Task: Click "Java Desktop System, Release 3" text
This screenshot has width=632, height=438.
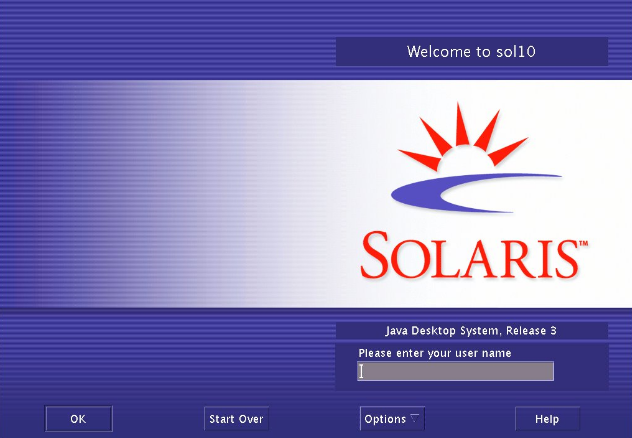Action: pos(471,331)
